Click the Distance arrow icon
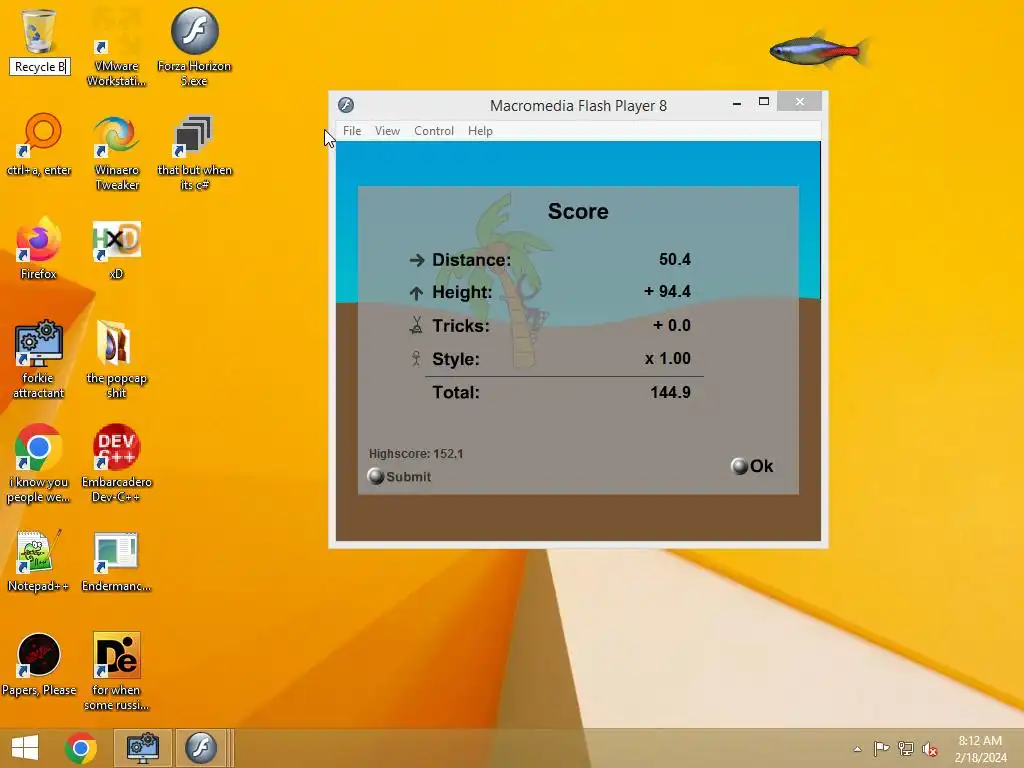The width and height of the screenshot is (1024, 768). pos(417,261)
